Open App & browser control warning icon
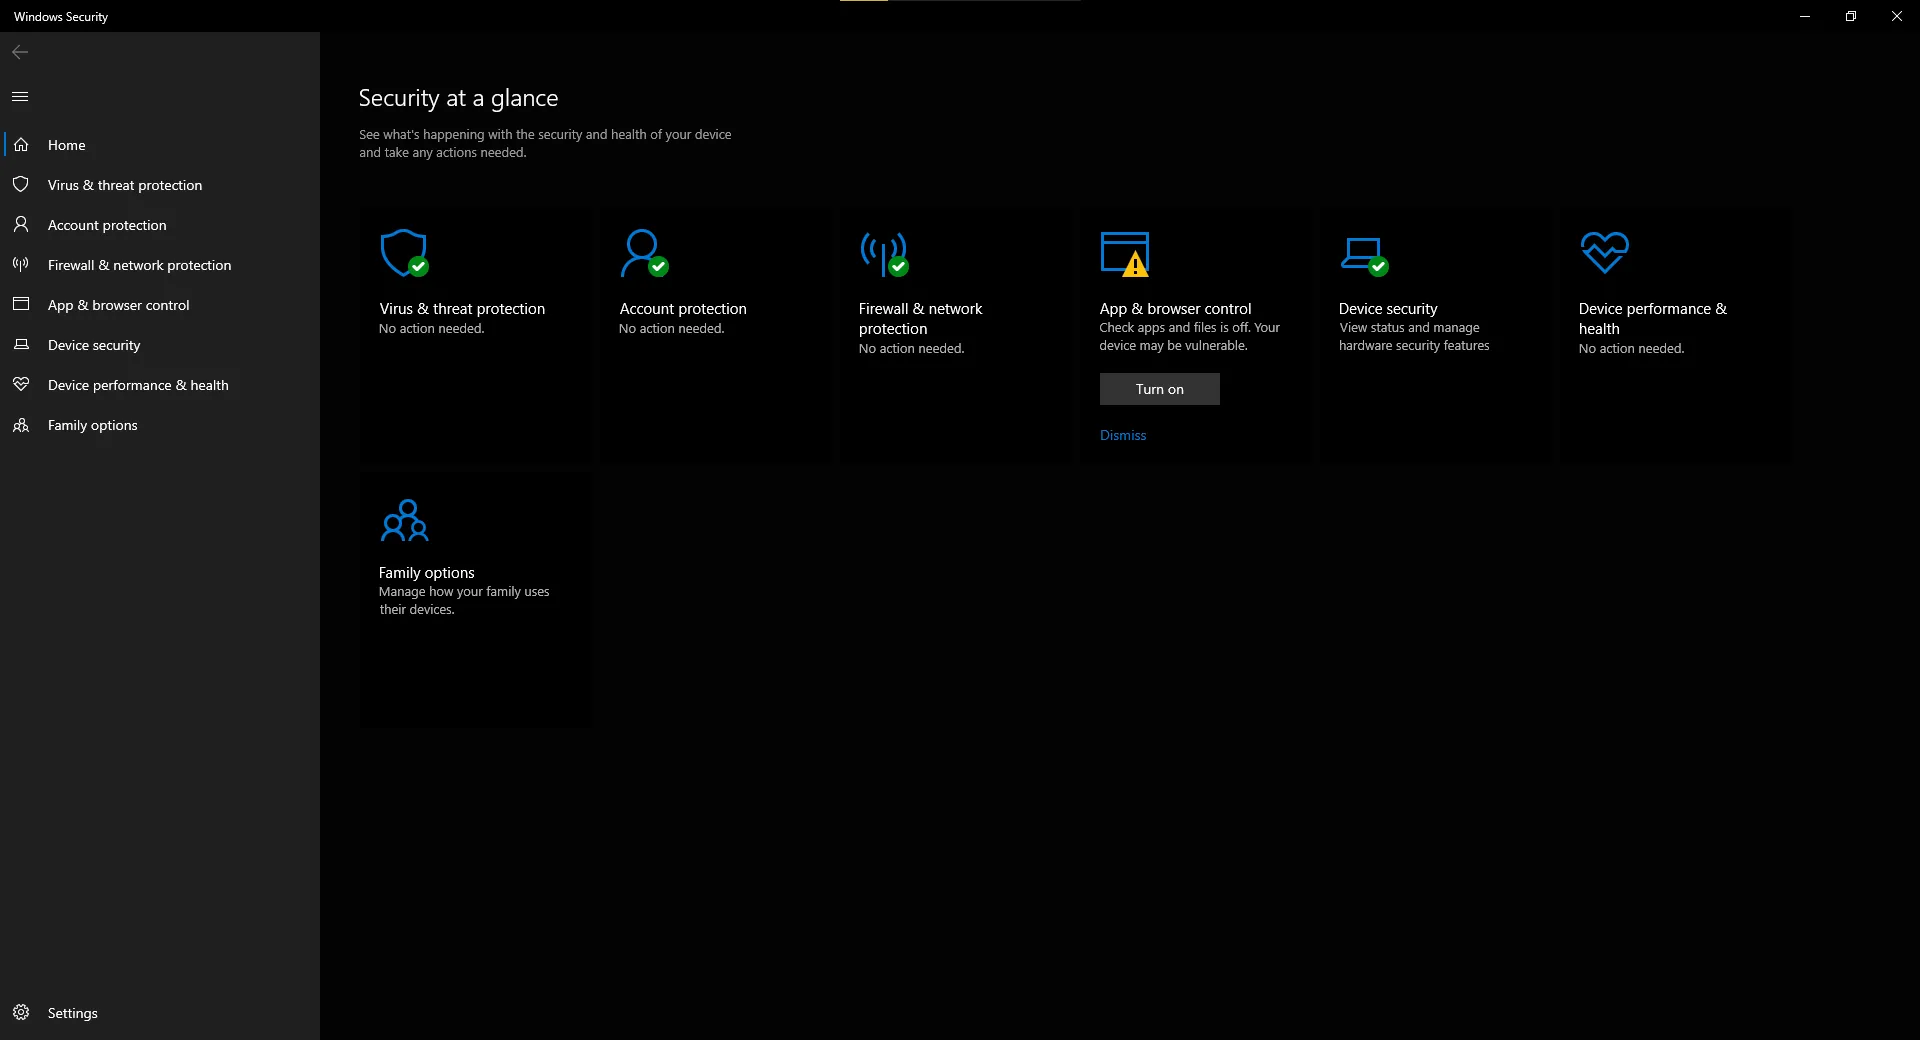 coord(1125,254)
